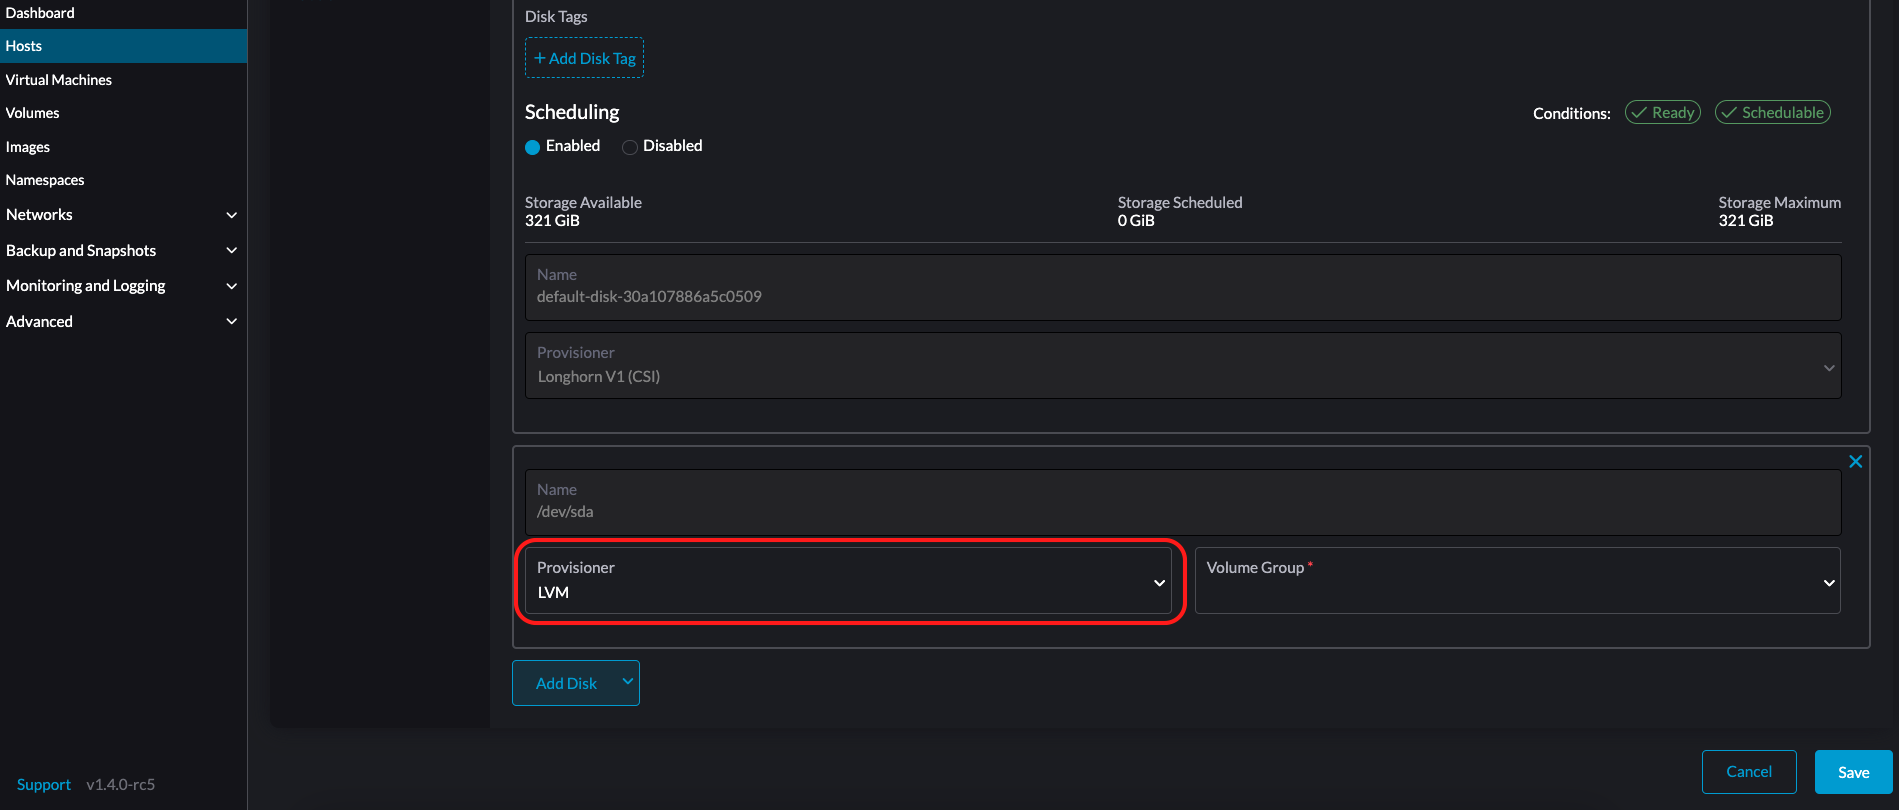Click the Ready condition badge

click(1662, 113)
